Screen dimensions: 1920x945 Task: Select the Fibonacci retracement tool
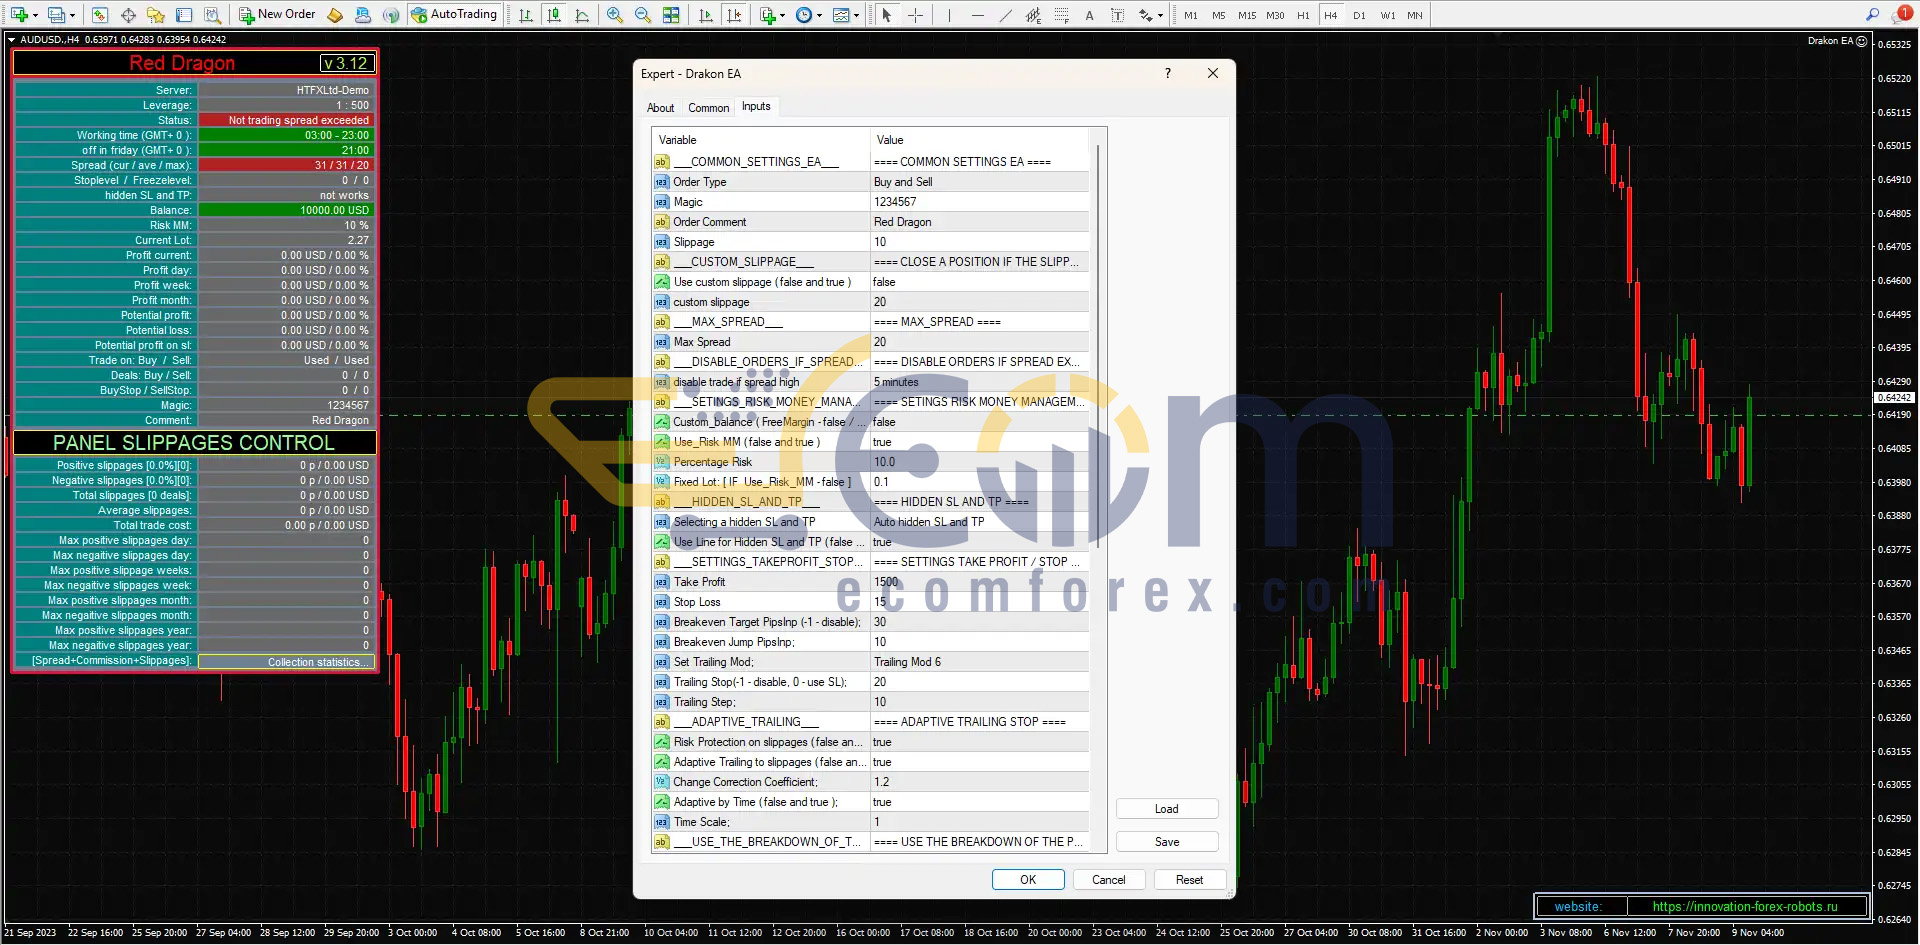[x=1062, y=15]
